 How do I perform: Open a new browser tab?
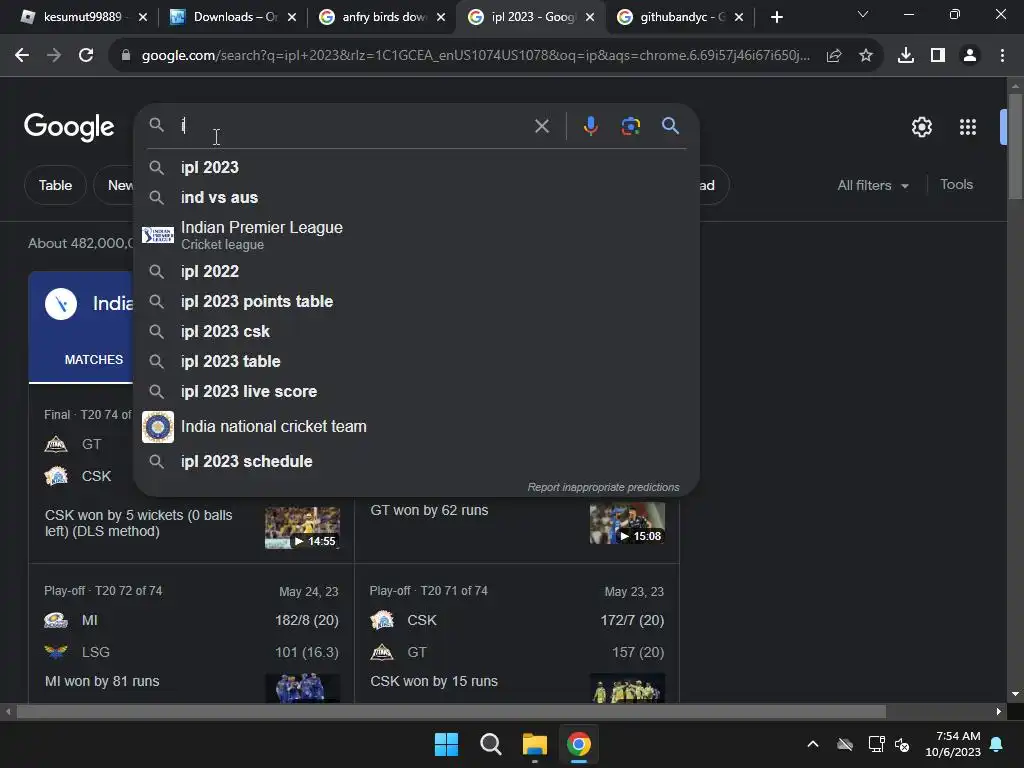point(776,17)
